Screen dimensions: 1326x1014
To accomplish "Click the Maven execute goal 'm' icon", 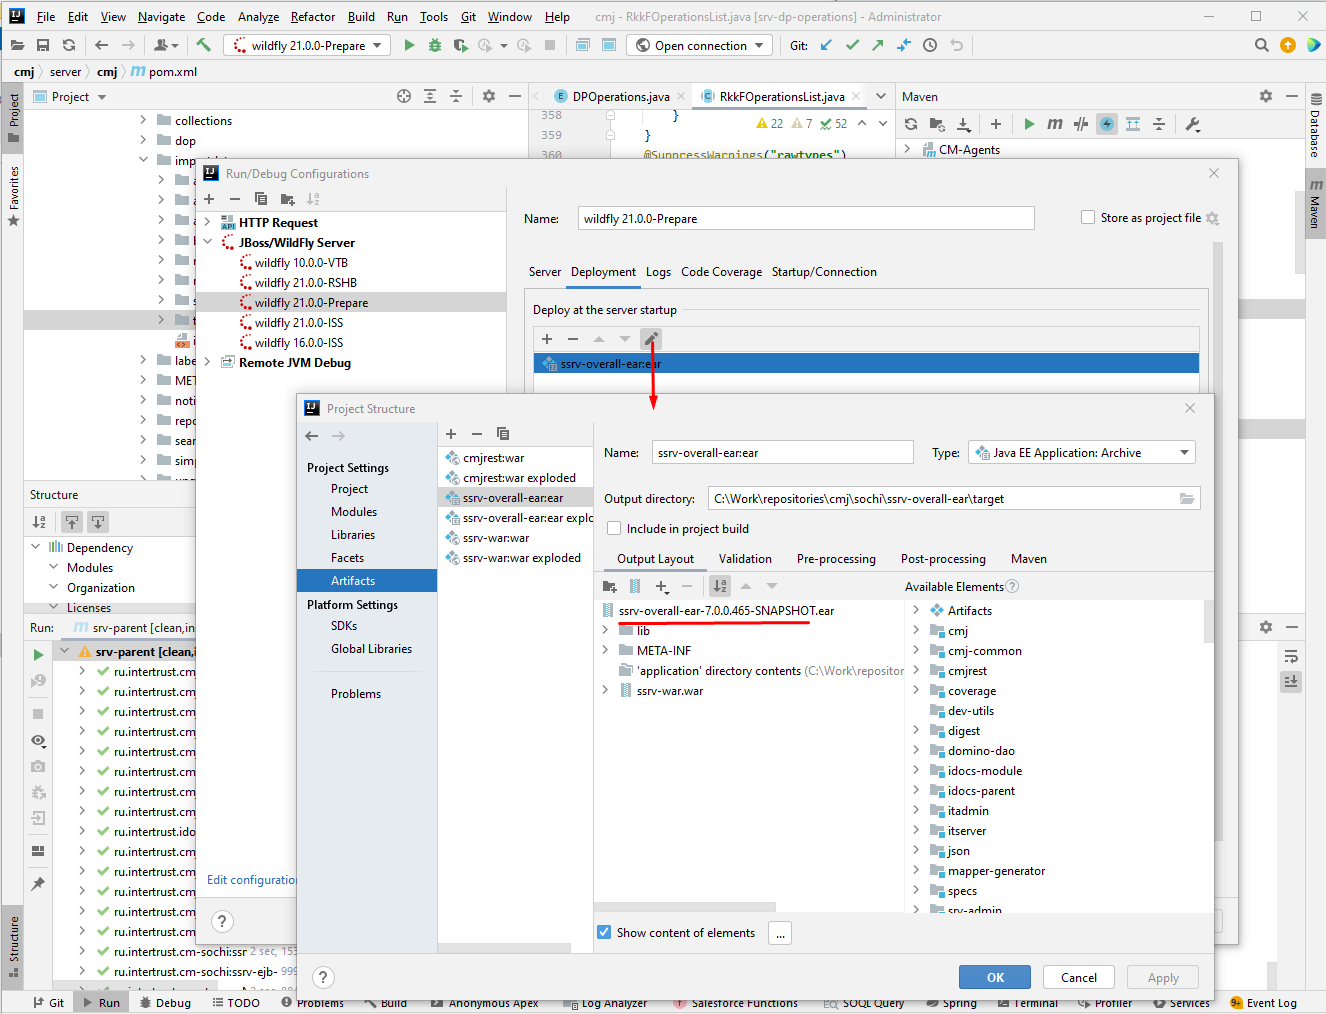I will click(1055, 124).
